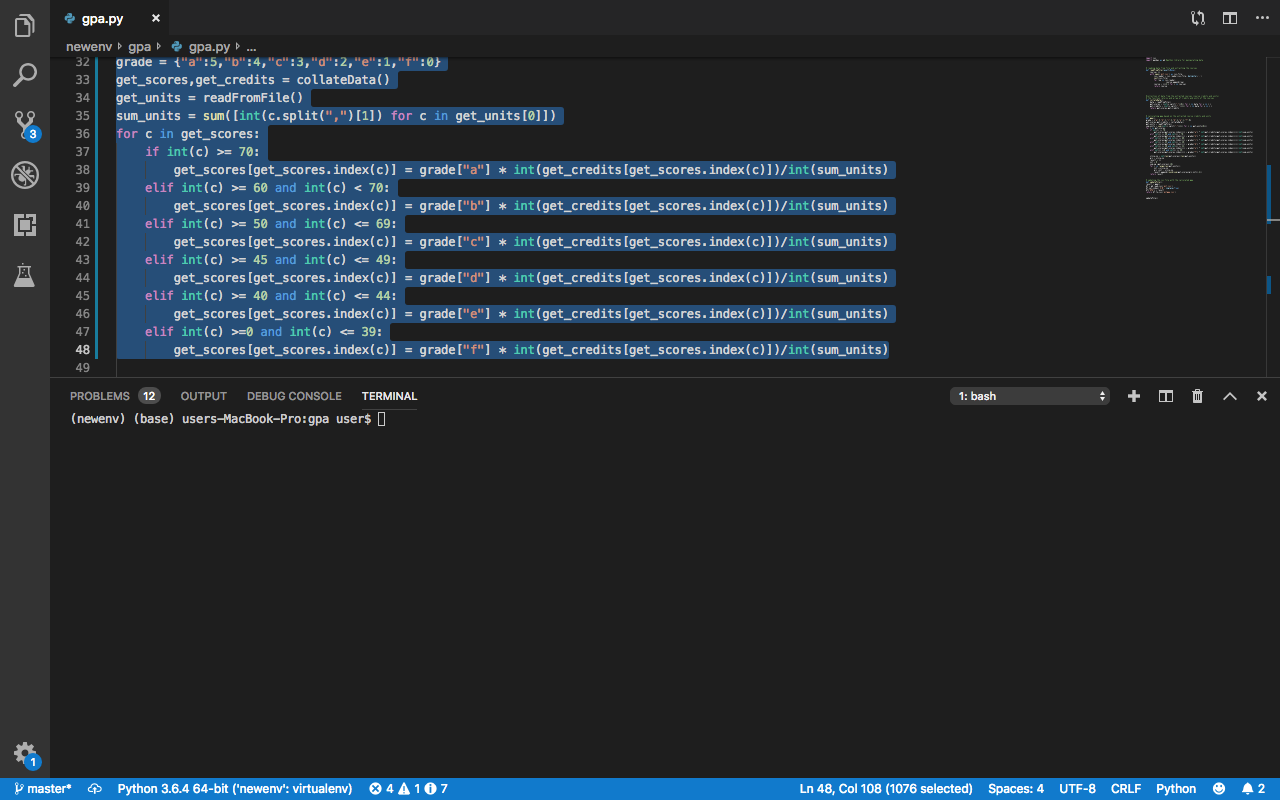
Task: Select the Debug sidebar icon
Action: [24, 175]
